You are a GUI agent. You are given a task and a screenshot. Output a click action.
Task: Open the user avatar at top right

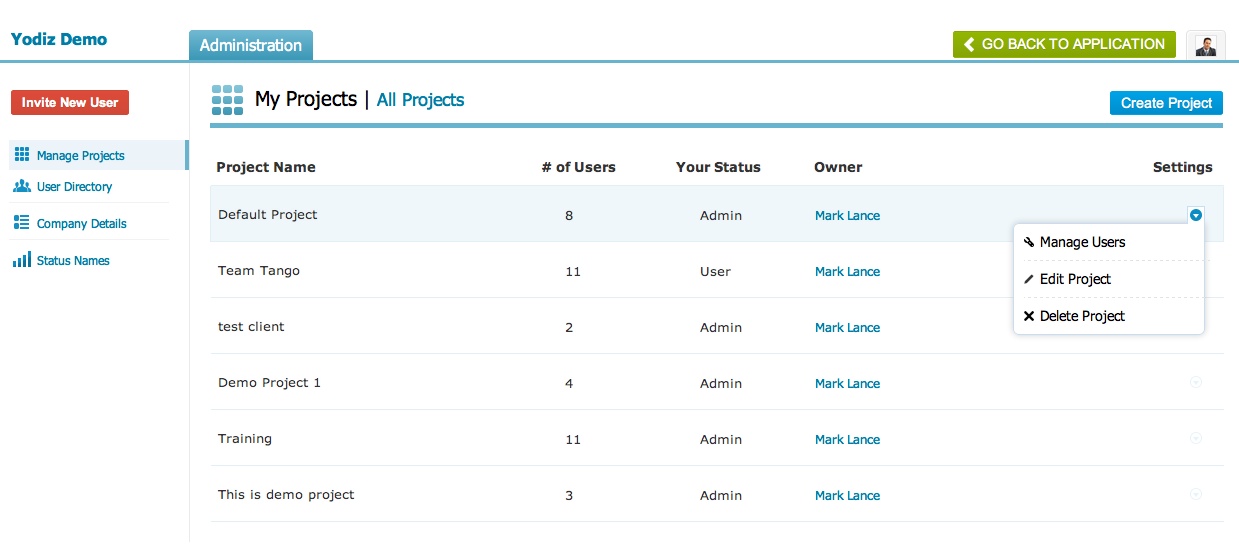pos(1206,45)
